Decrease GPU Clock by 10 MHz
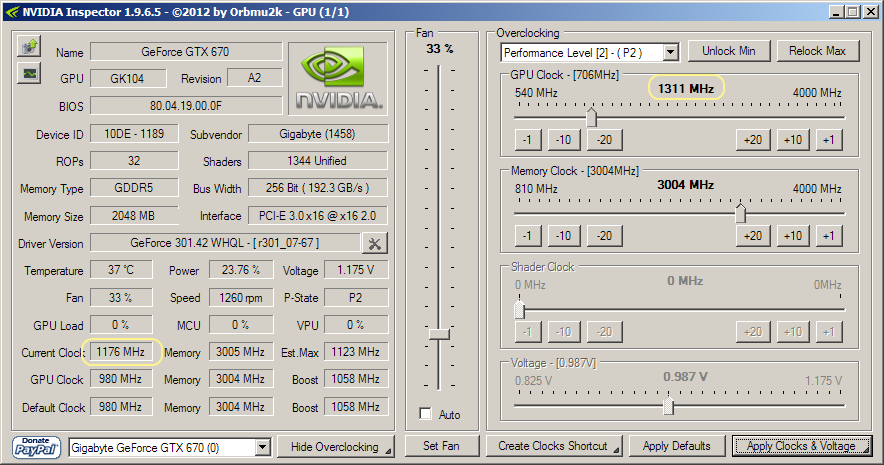This screenshot has width=884, height=465. tap(564, 140)
